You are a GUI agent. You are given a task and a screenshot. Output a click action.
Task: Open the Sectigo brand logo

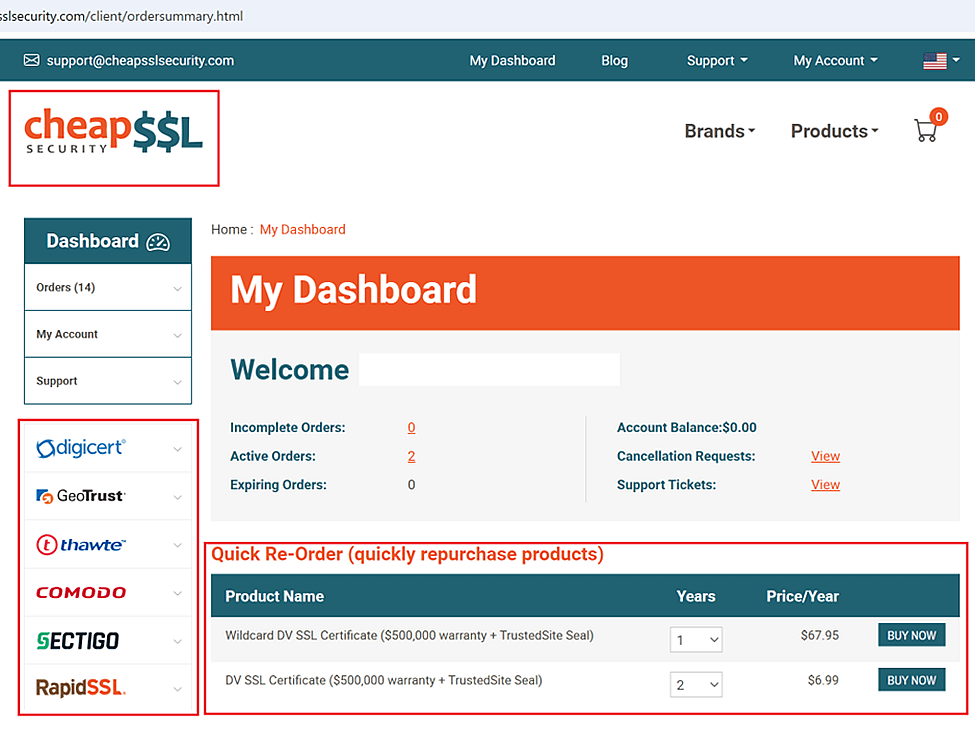(78, 641)
